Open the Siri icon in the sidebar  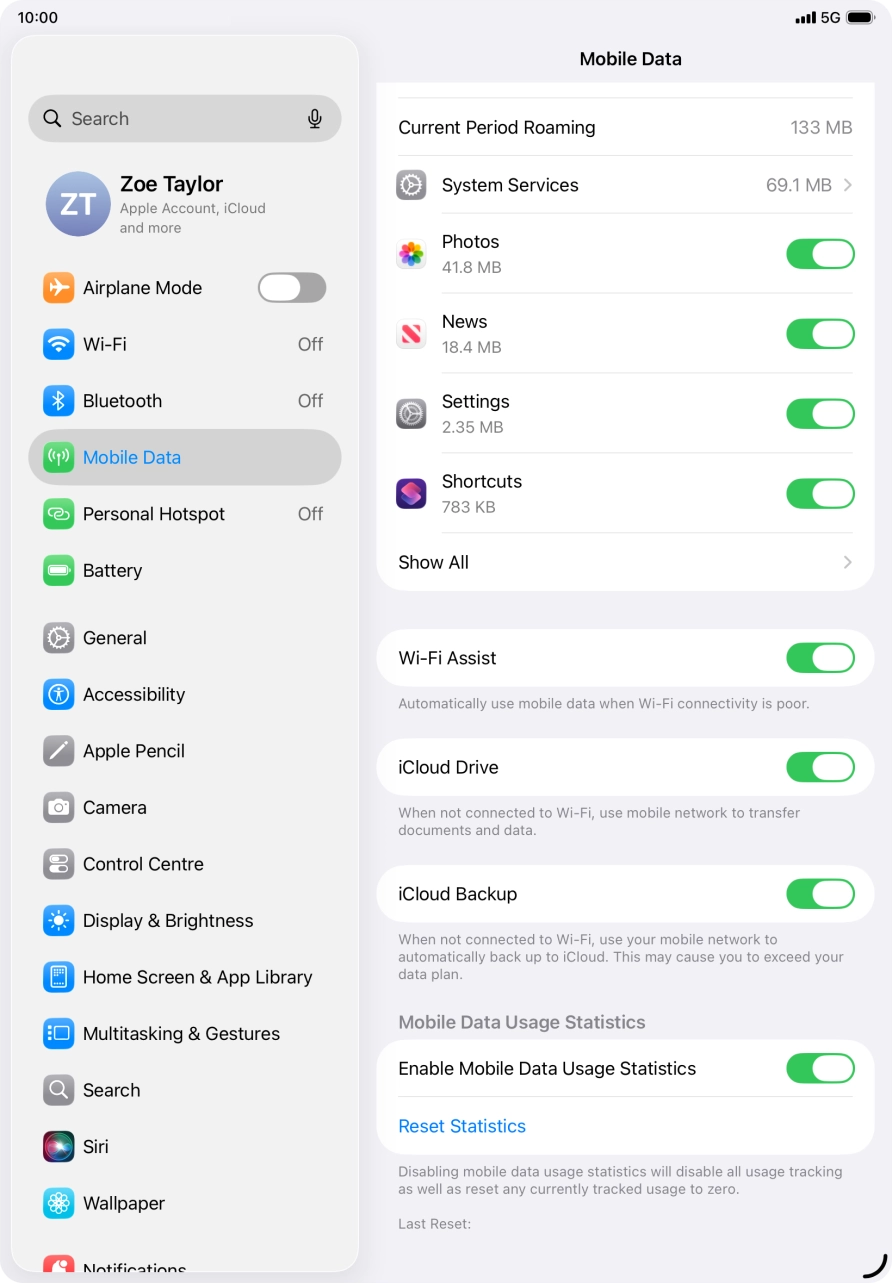click(x=59, y=1147)
